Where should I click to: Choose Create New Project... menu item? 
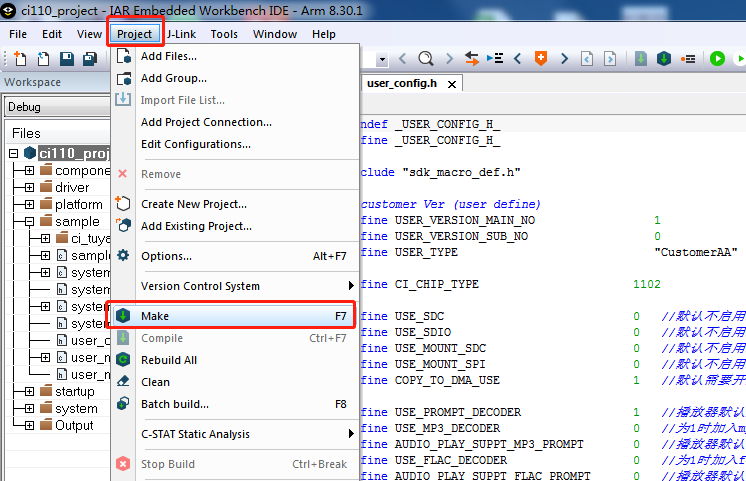coord(235,204)
